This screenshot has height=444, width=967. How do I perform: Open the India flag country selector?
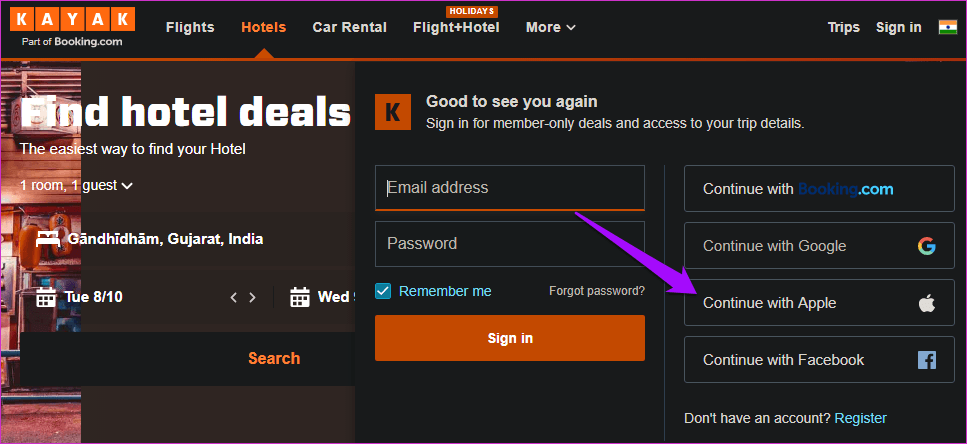pos(948,27)
